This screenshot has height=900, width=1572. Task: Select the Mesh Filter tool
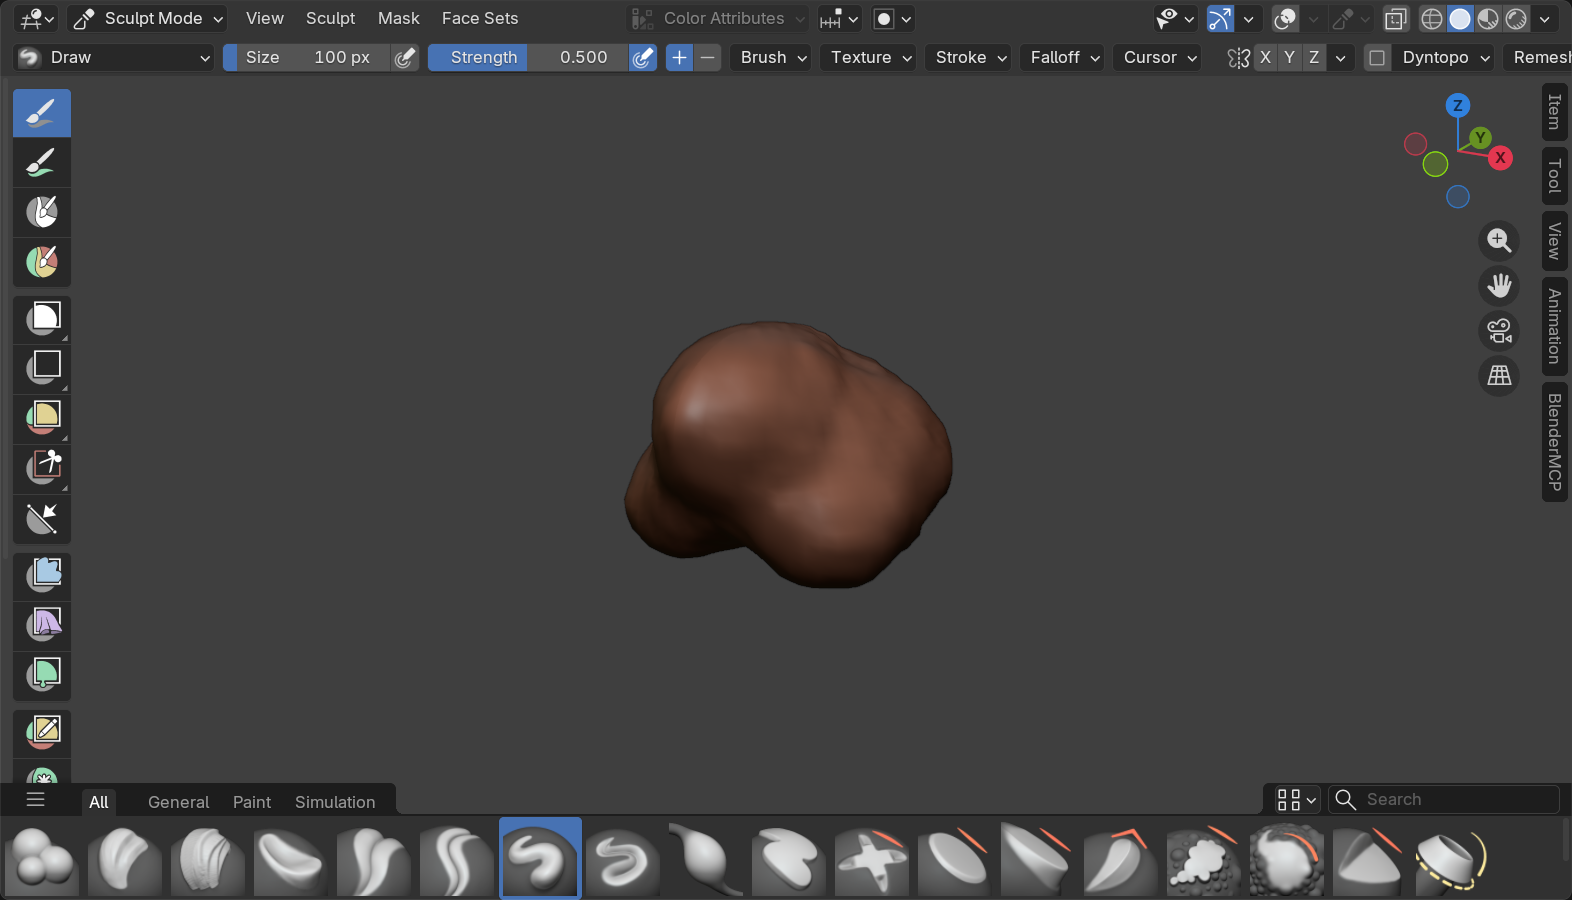click(x=42, y=576)
